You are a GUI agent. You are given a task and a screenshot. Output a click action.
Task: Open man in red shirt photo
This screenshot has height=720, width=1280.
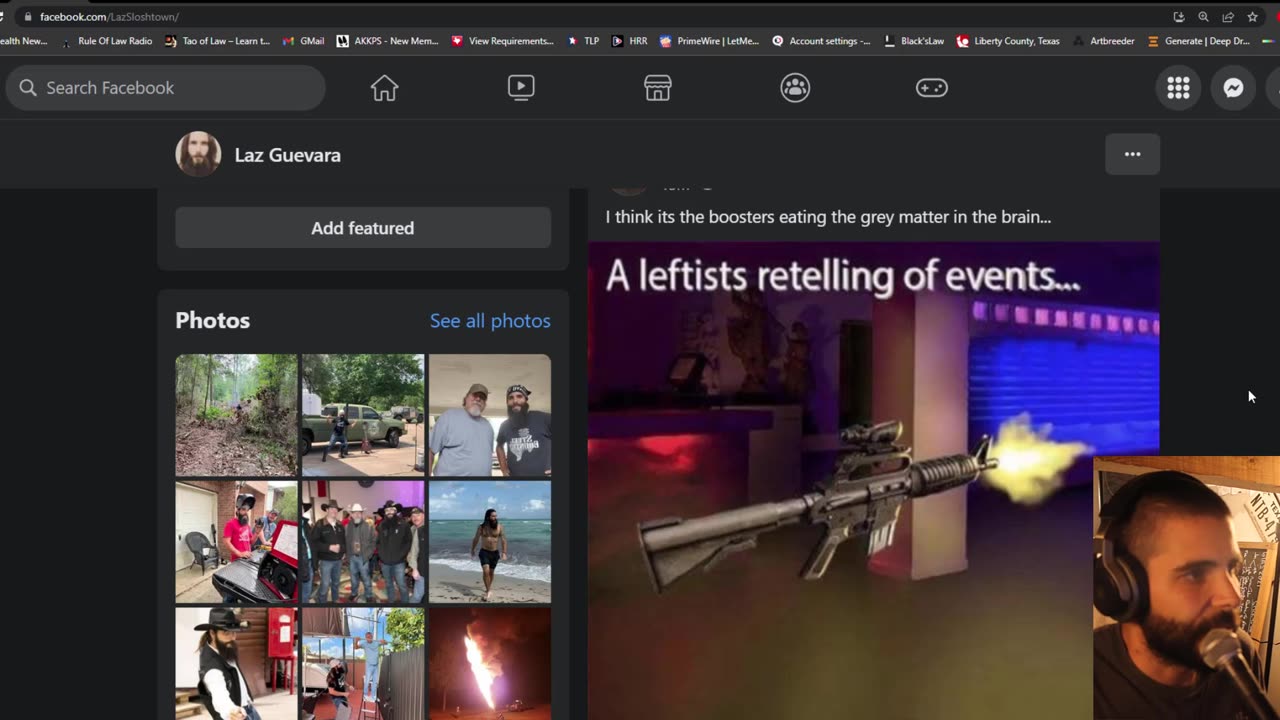point(236,542)
